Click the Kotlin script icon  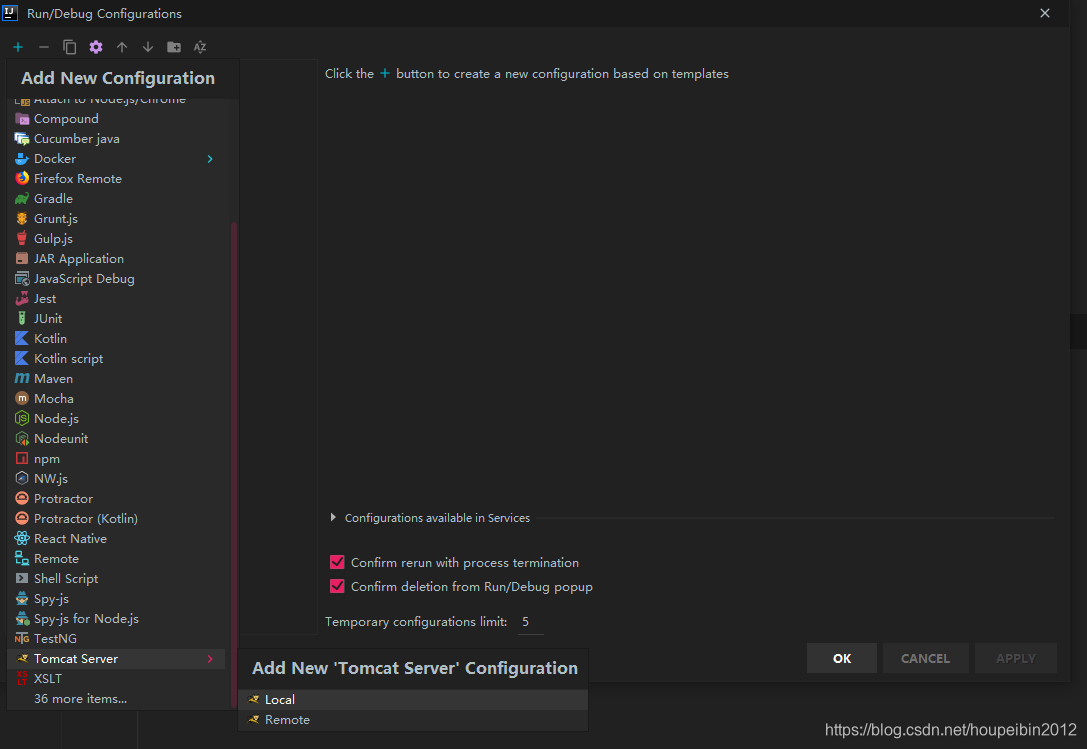click(22, 359)
